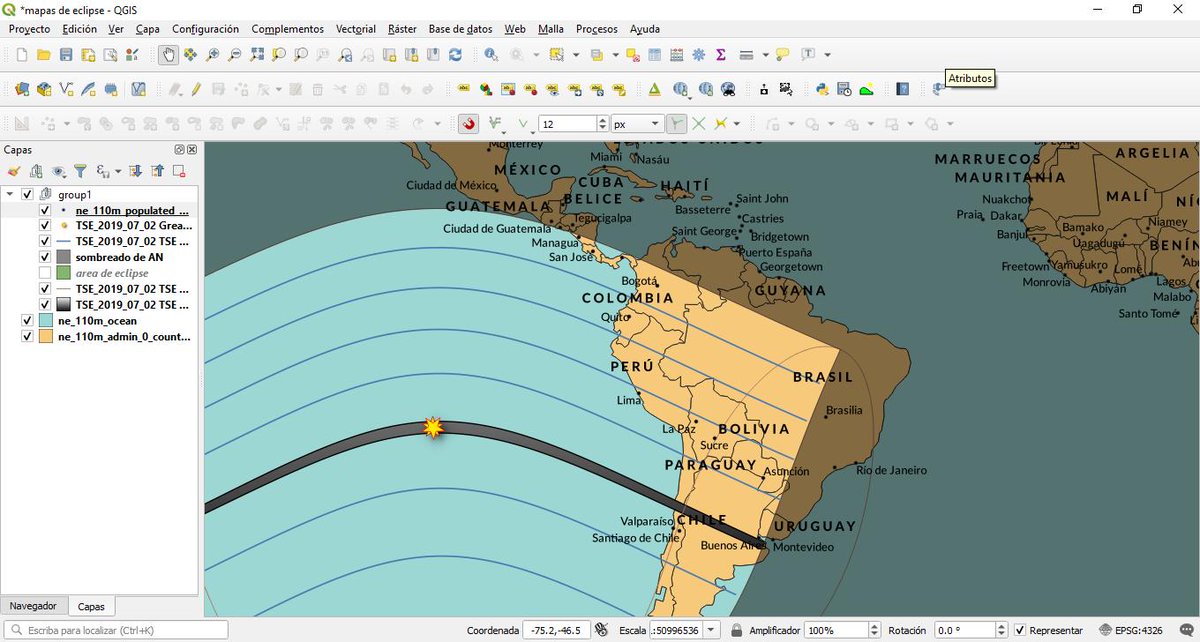The image size is (1200, 642).
Task: Open filter by expression dropdown arrow in Capas
Action: pos(118,171)
